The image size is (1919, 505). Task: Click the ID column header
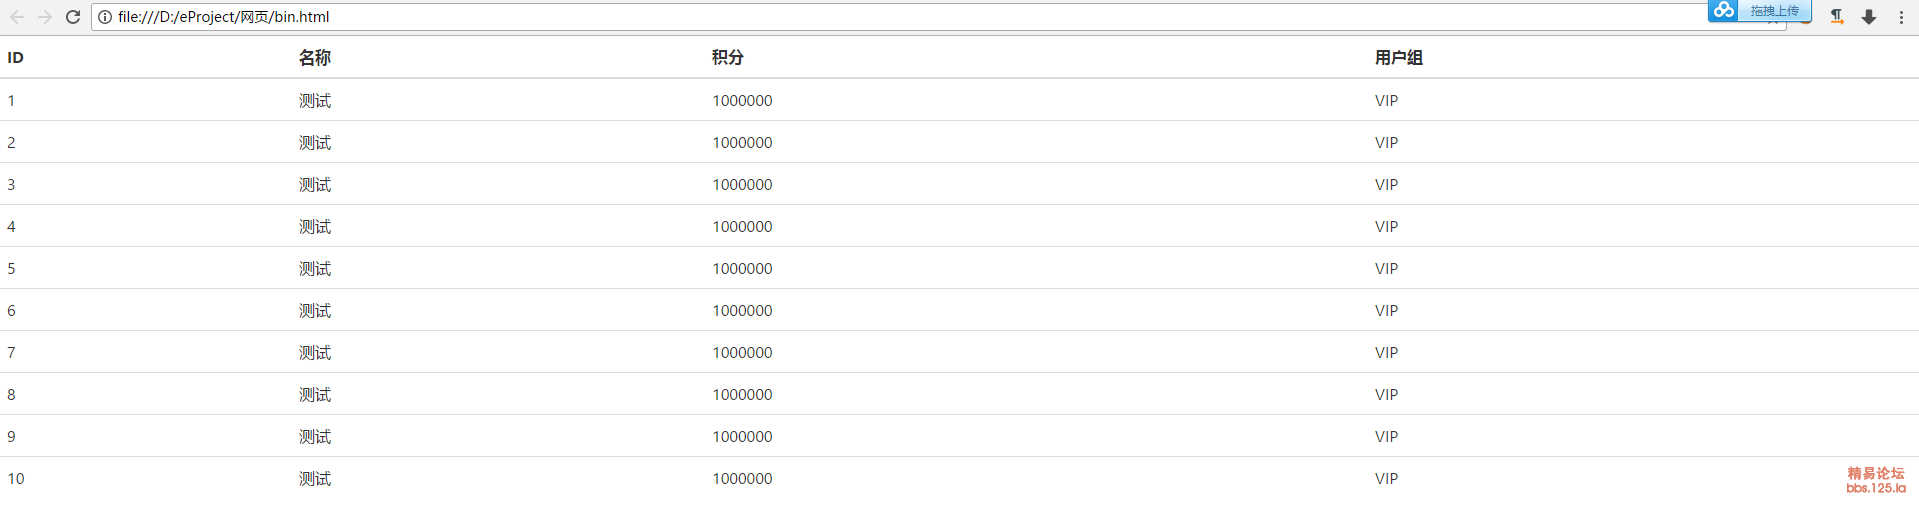pos(15,58)
